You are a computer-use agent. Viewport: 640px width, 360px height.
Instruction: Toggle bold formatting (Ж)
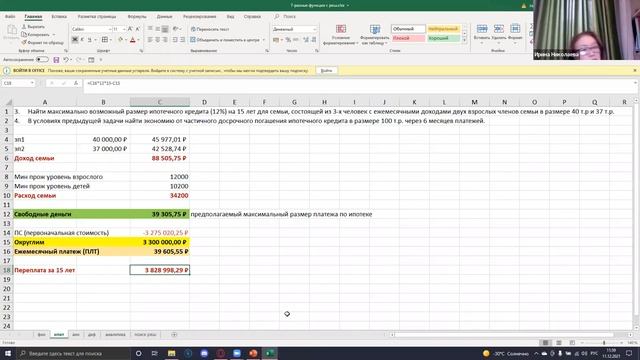click(x=75, y=40)
